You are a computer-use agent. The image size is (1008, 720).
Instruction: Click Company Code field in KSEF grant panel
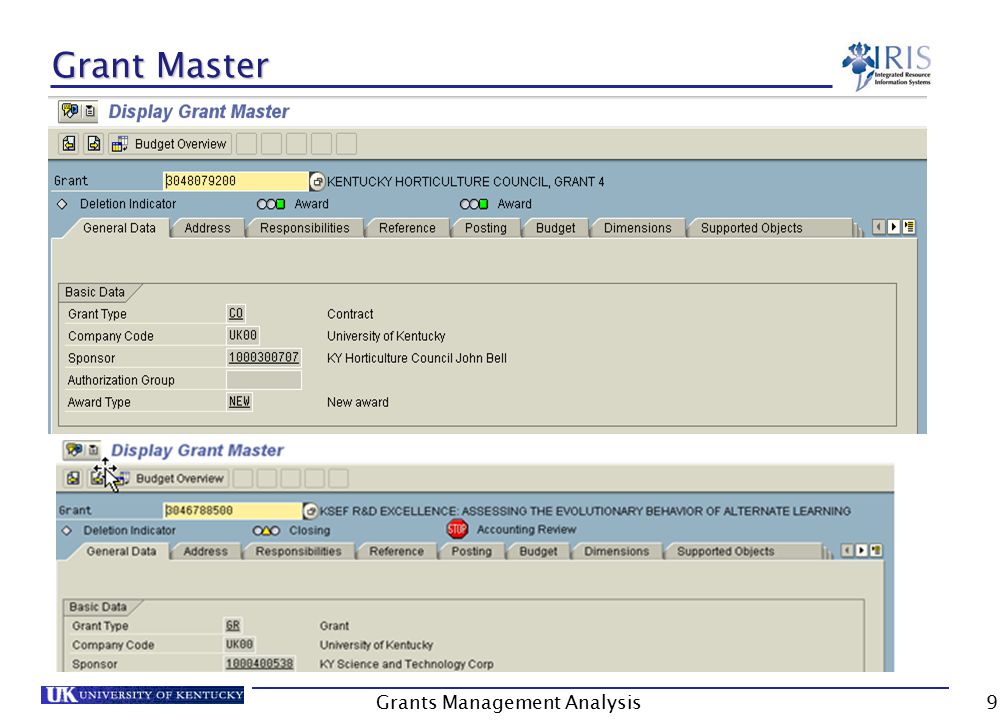point(239,644)
